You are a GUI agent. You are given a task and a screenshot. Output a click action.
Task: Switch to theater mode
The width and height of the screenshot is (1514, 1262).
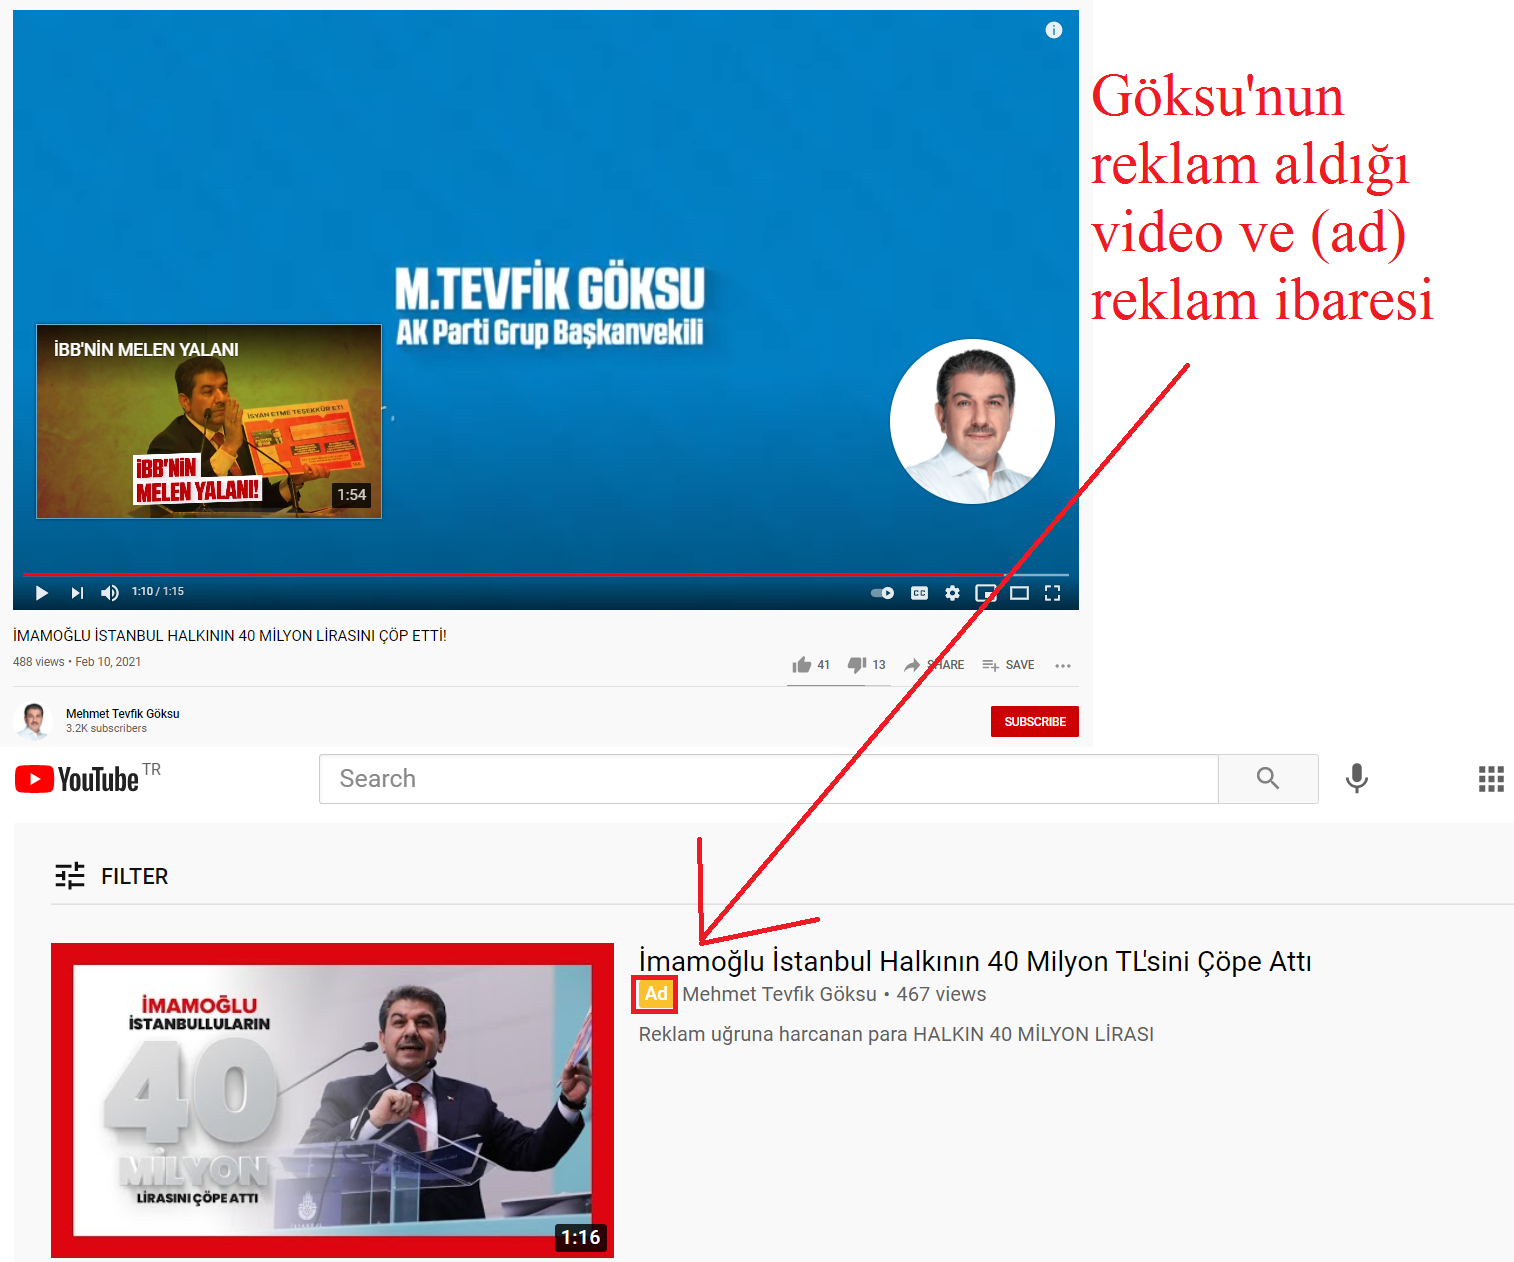tap(1019, 593)
